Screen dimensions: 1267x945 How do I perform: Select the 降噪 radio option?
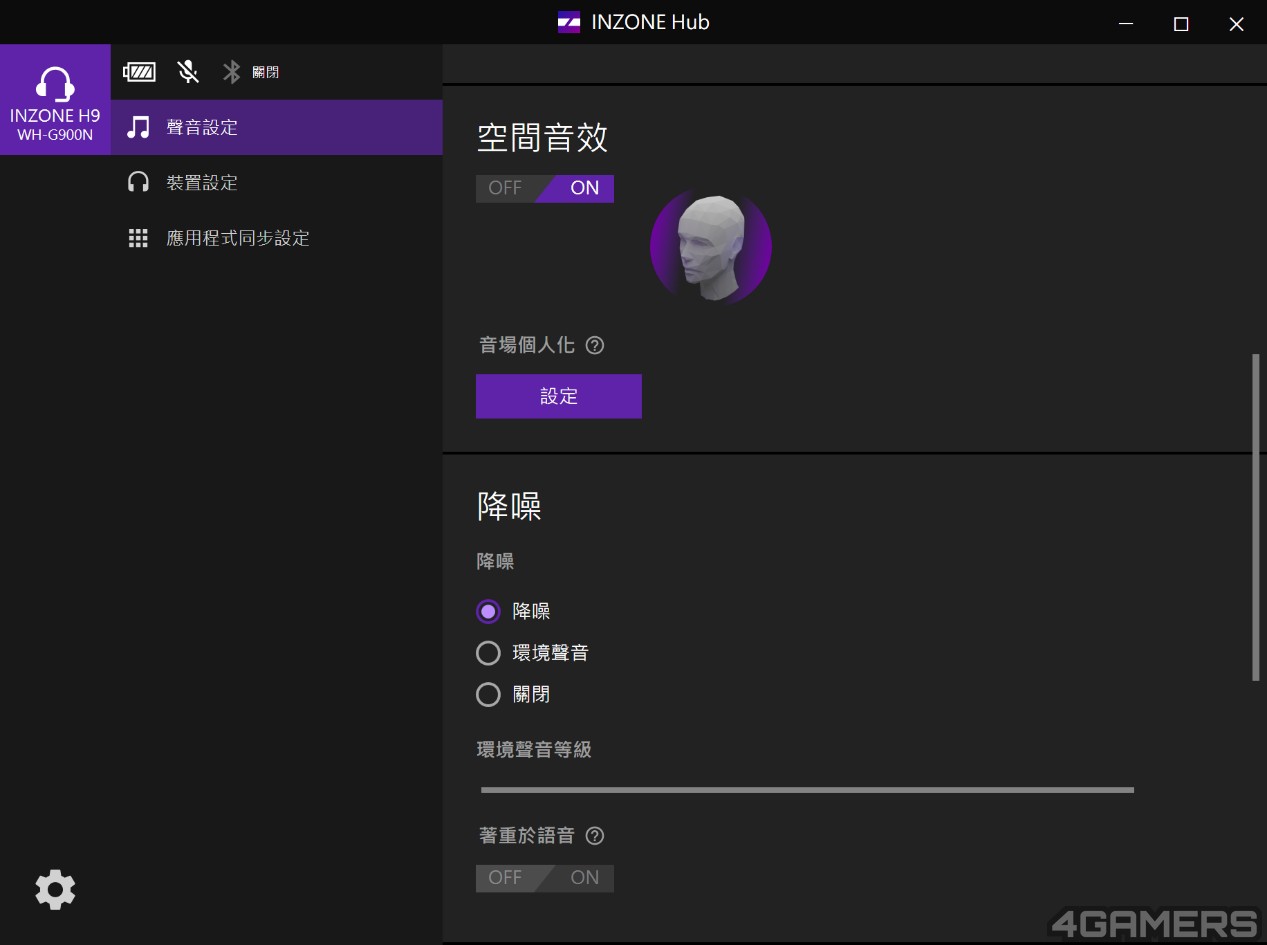(x=488, y=611)
